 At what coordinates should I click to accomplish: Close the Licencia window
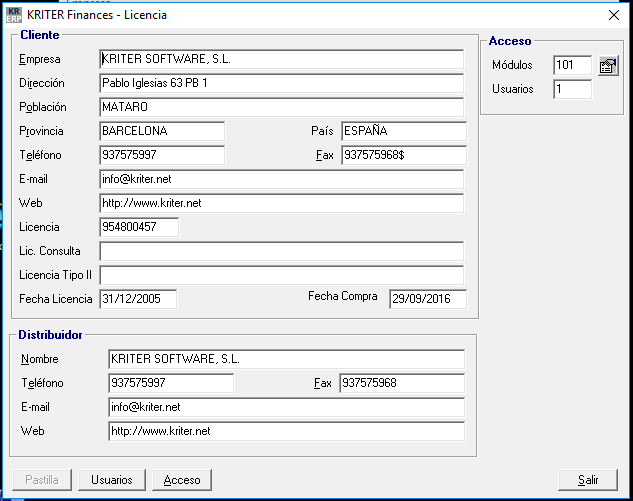pos(613,15)
